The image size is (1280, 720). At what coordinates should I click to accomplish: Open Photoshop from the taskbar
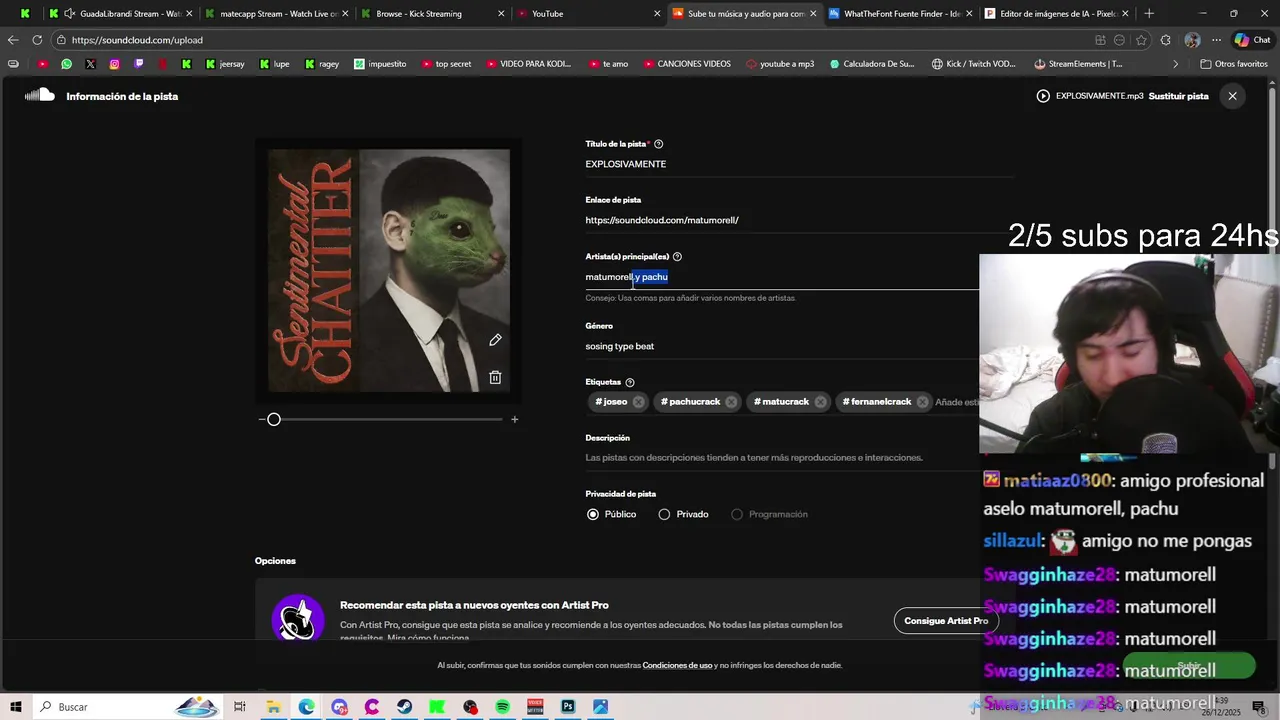pyautogui.click(x=568, y=707)
